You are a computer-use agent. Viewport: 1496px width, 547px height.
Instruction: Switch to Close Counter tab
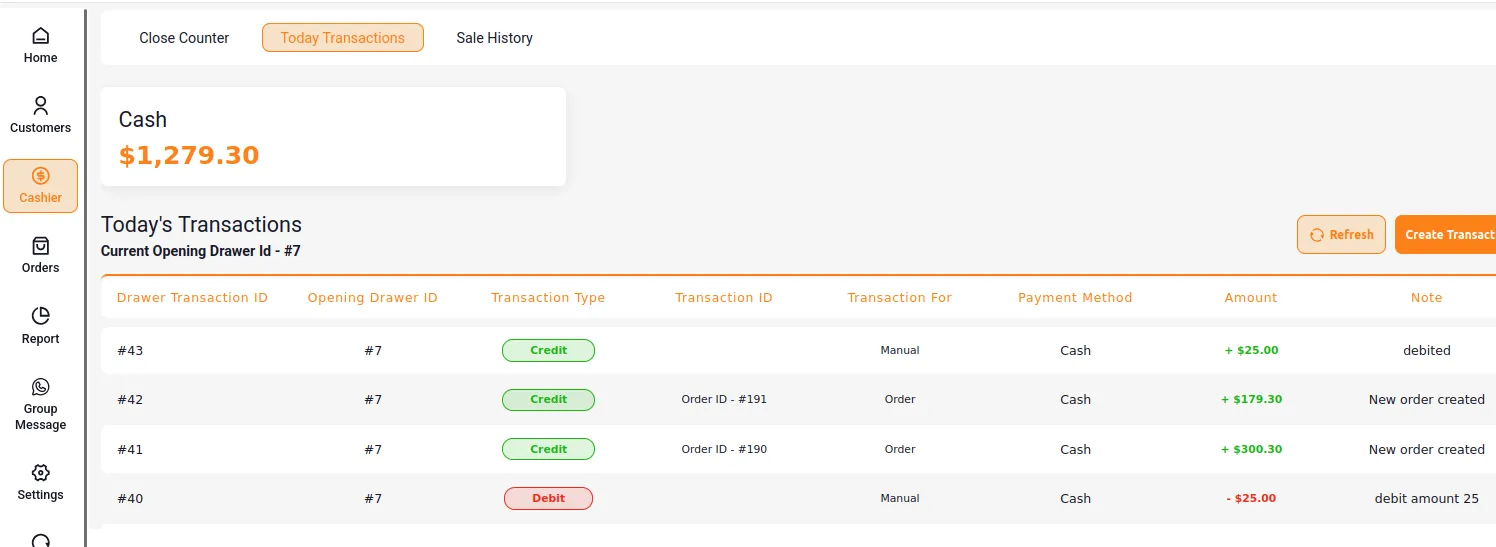184,38
